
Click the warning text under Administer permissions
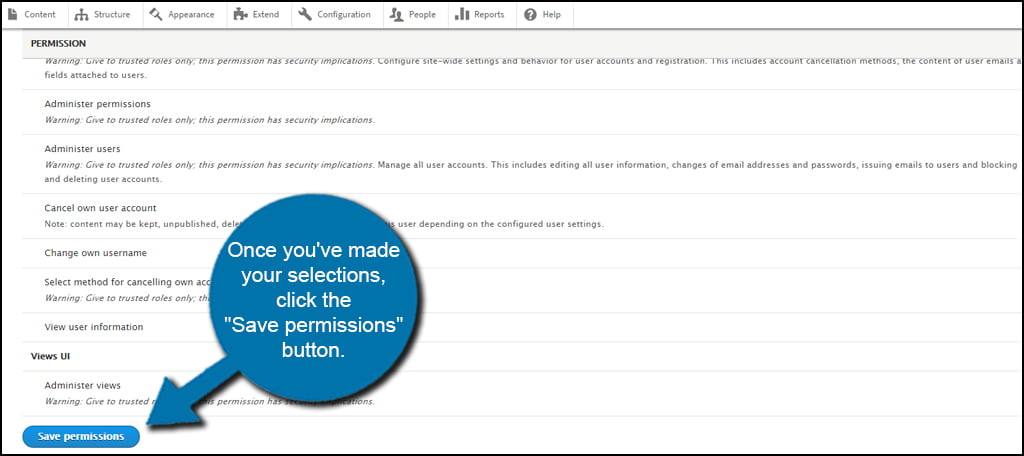point(210,120)
